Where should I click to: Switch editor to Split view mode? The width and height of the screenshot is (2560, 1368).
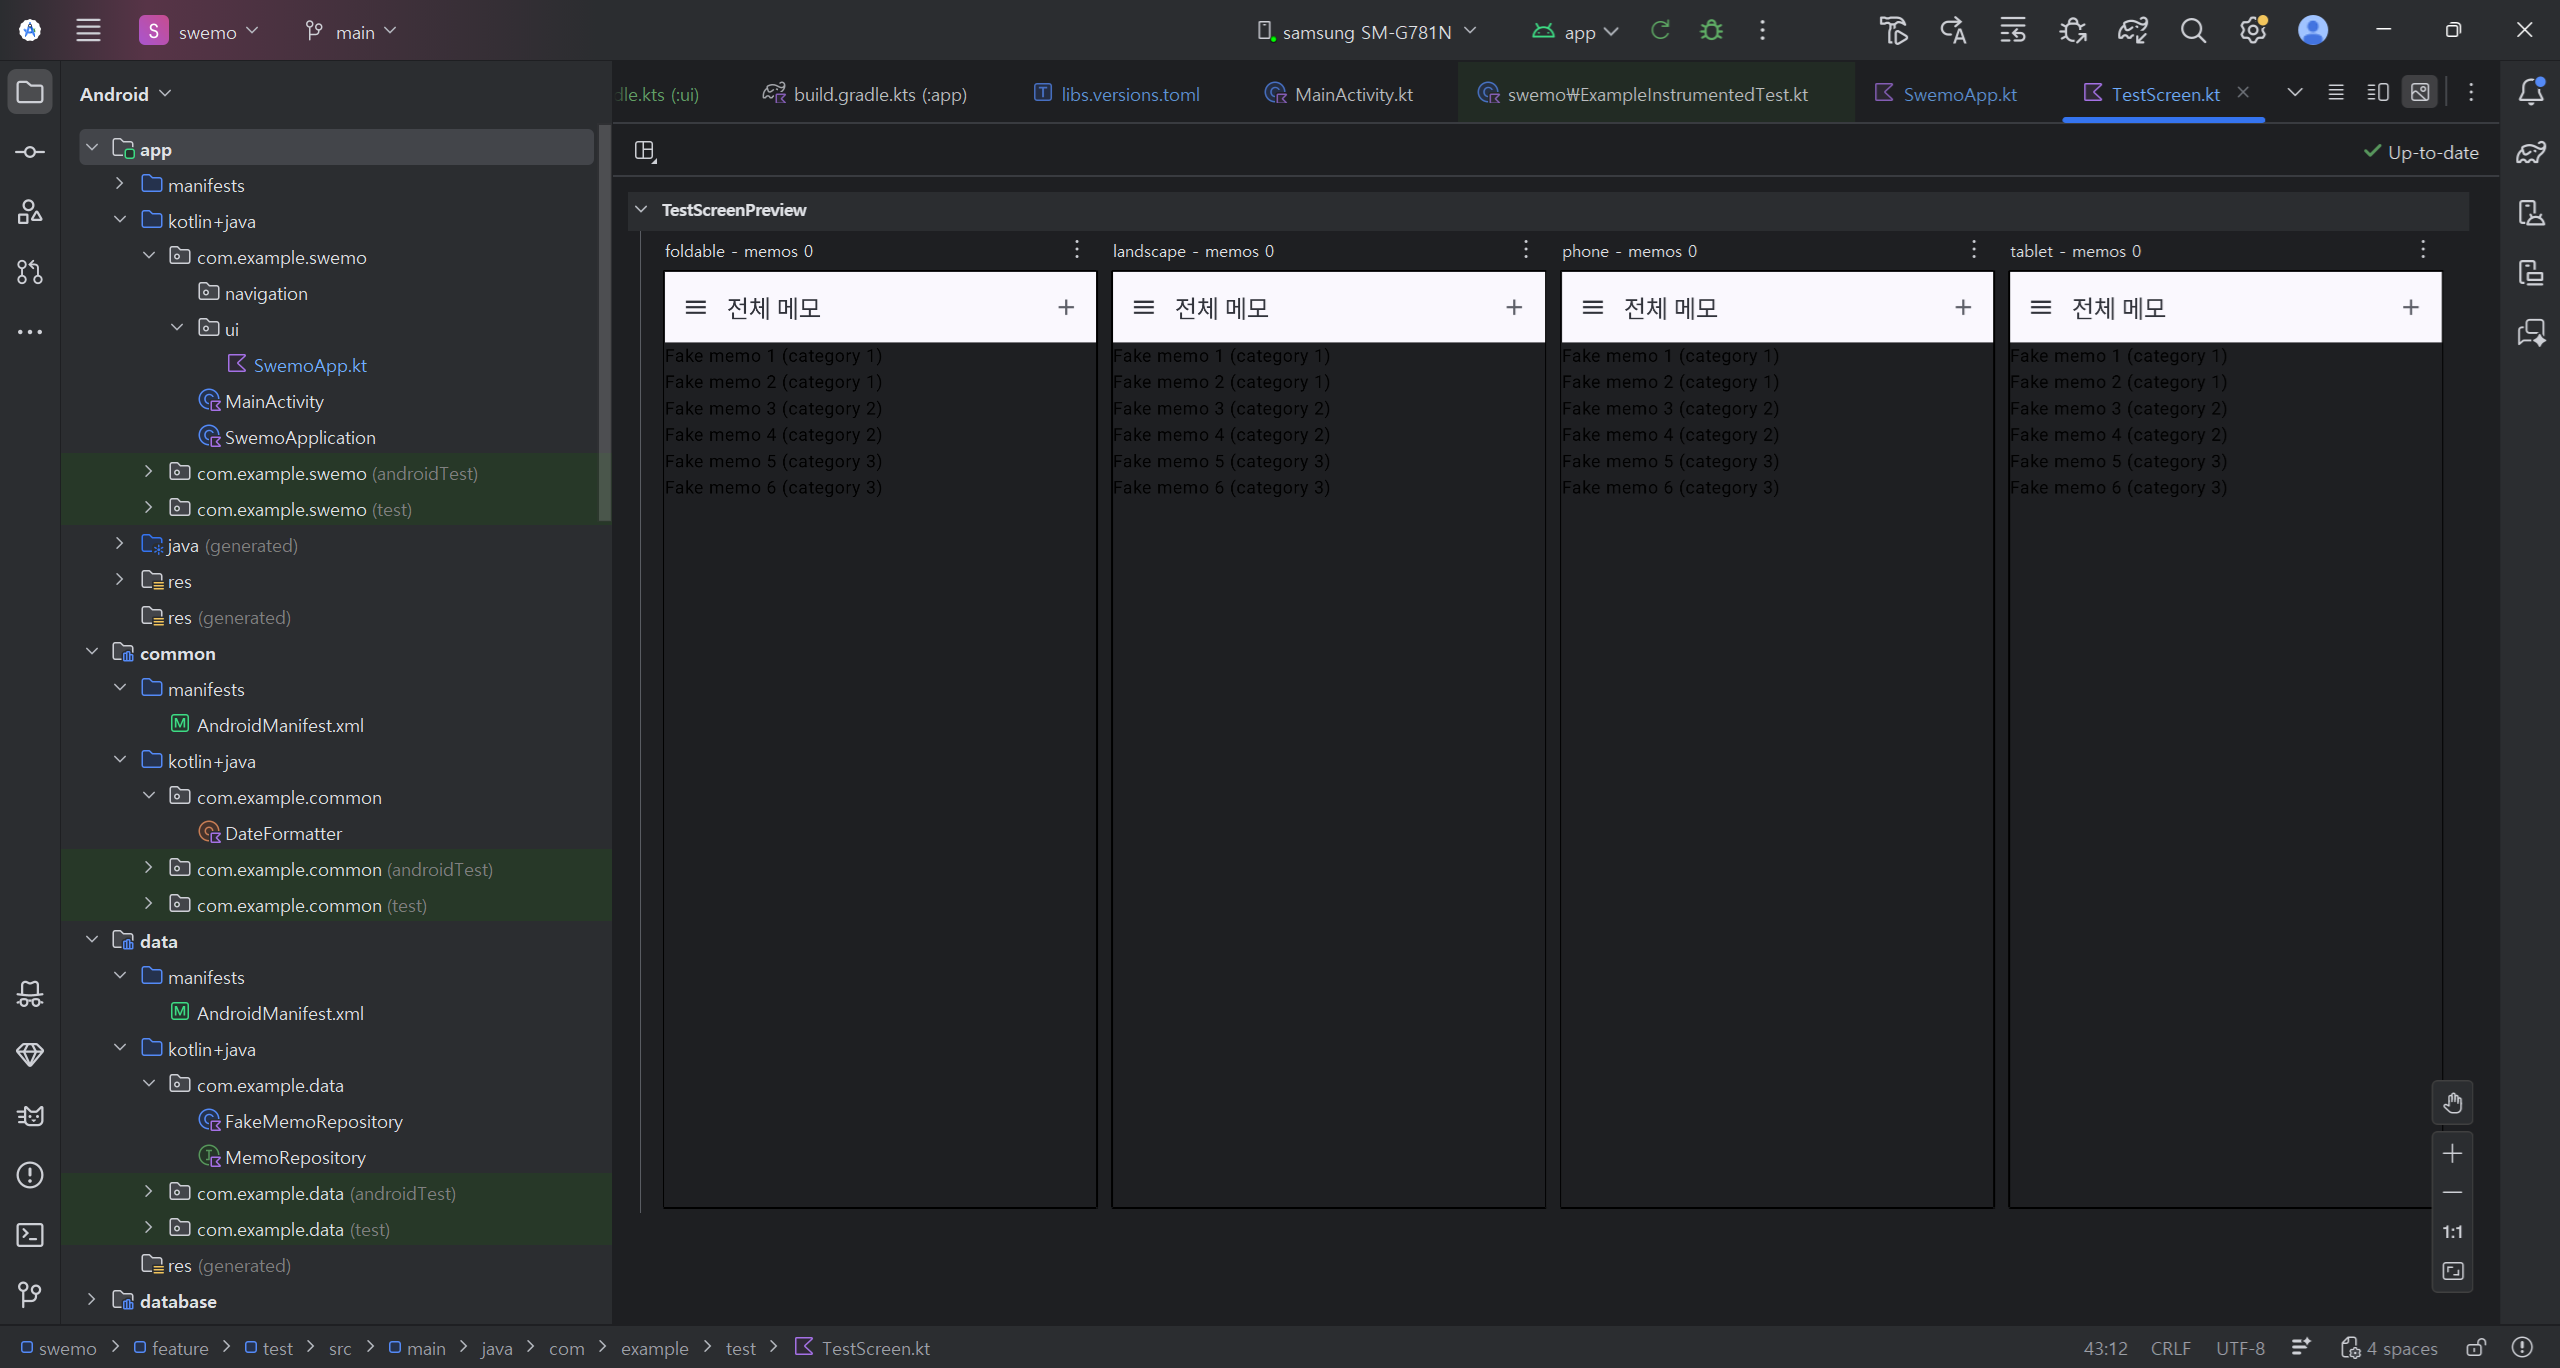(2378, 93)
